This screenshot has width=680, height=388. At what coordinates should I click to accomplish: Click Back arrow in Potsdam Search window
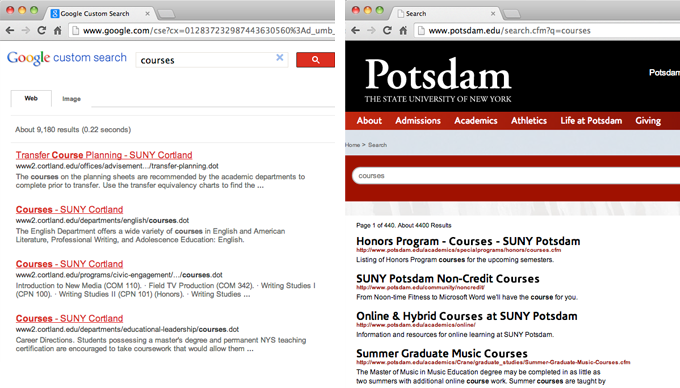point(356,30)
